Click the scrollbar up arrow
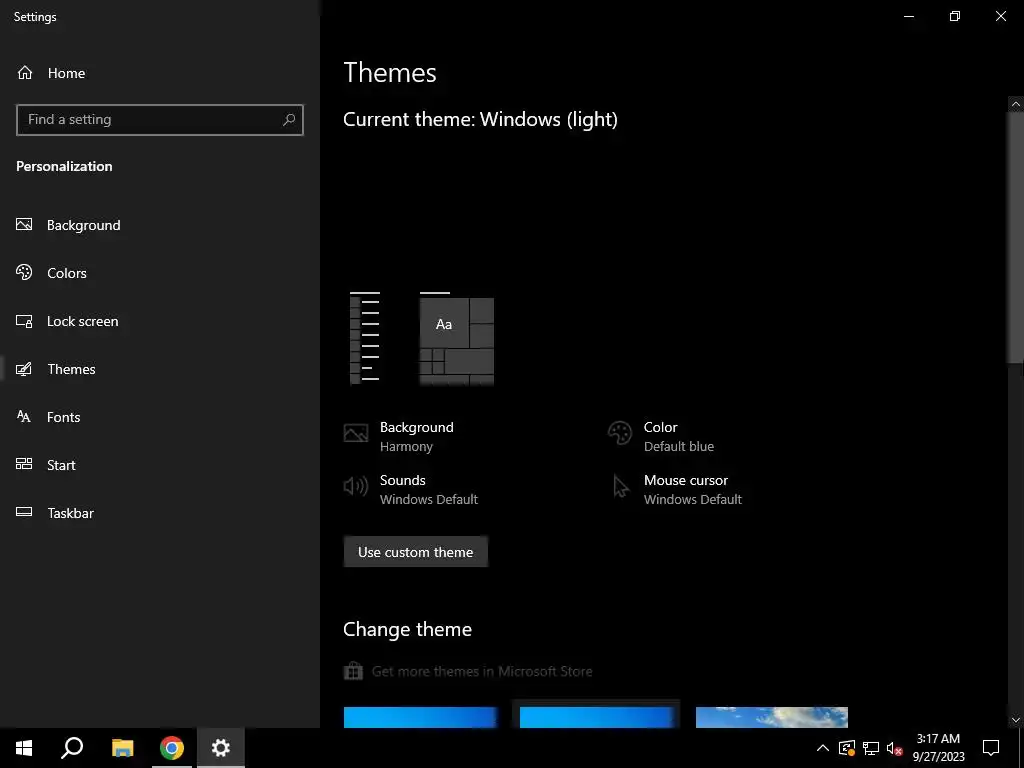Screen dimensions: 1024x768 click(x=1016, y=104)
